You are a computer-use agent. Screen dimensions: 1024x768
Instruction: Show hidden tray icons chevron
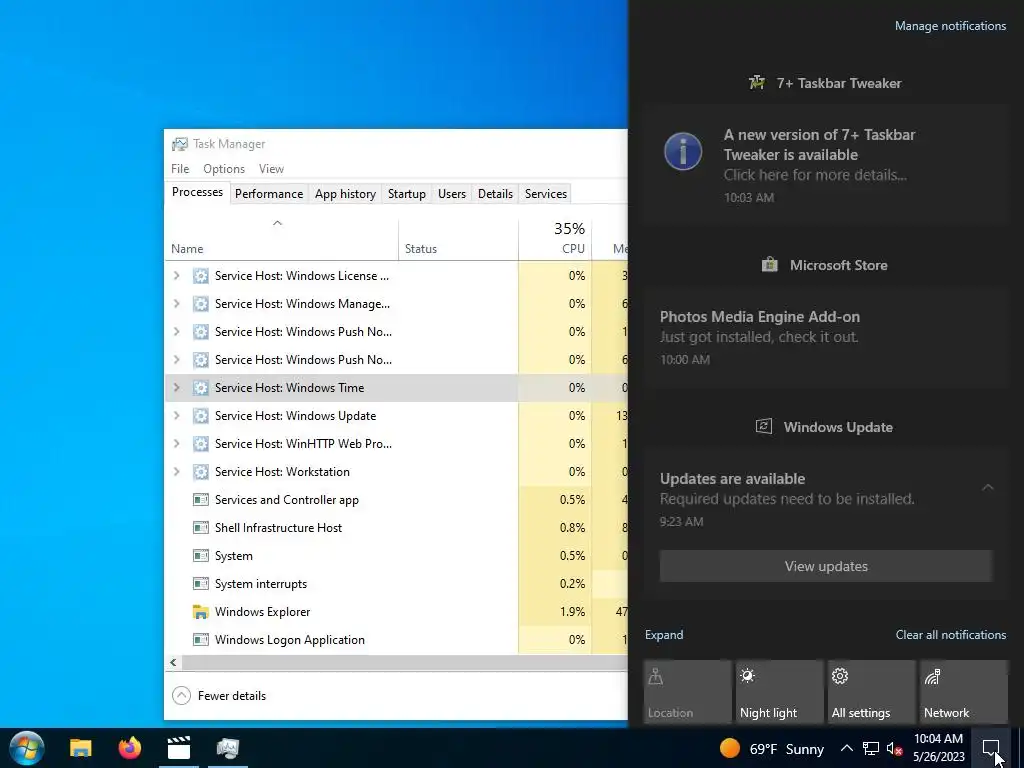[x=846, y=748]
